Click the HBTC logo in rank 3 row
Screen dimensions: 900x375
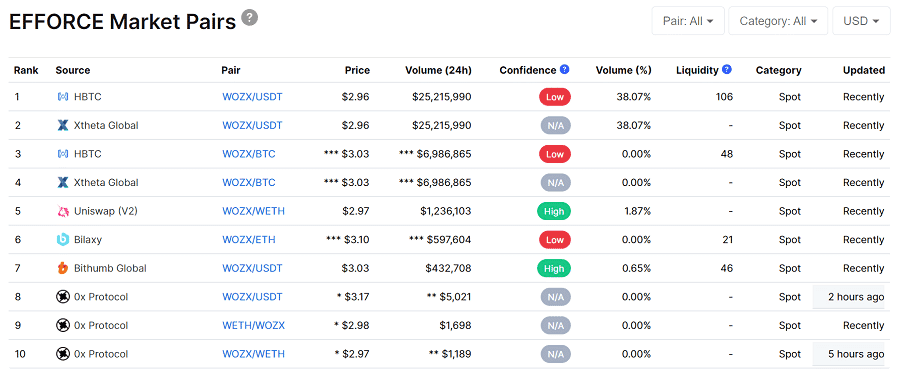coord(63,154)
